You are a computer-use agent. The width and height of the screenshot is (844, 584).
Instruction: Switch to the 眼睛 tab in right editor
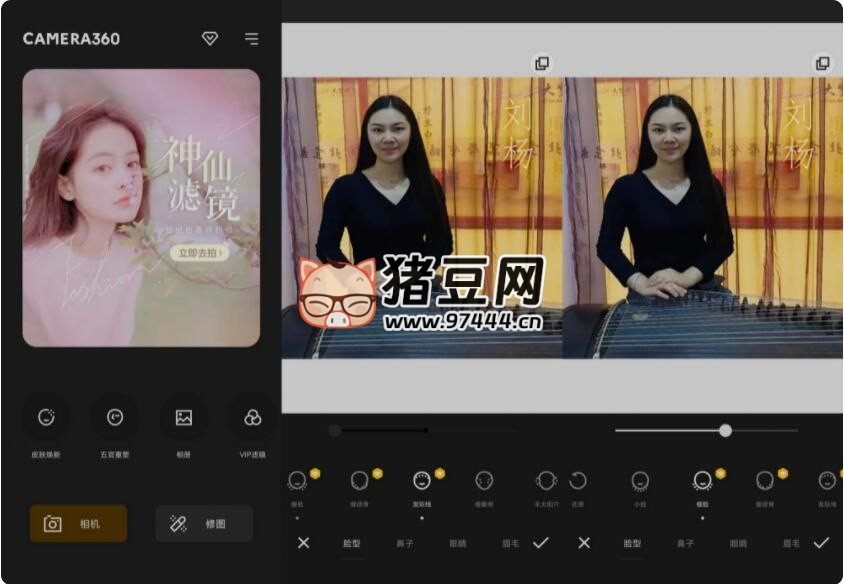[x=738, y=544]
